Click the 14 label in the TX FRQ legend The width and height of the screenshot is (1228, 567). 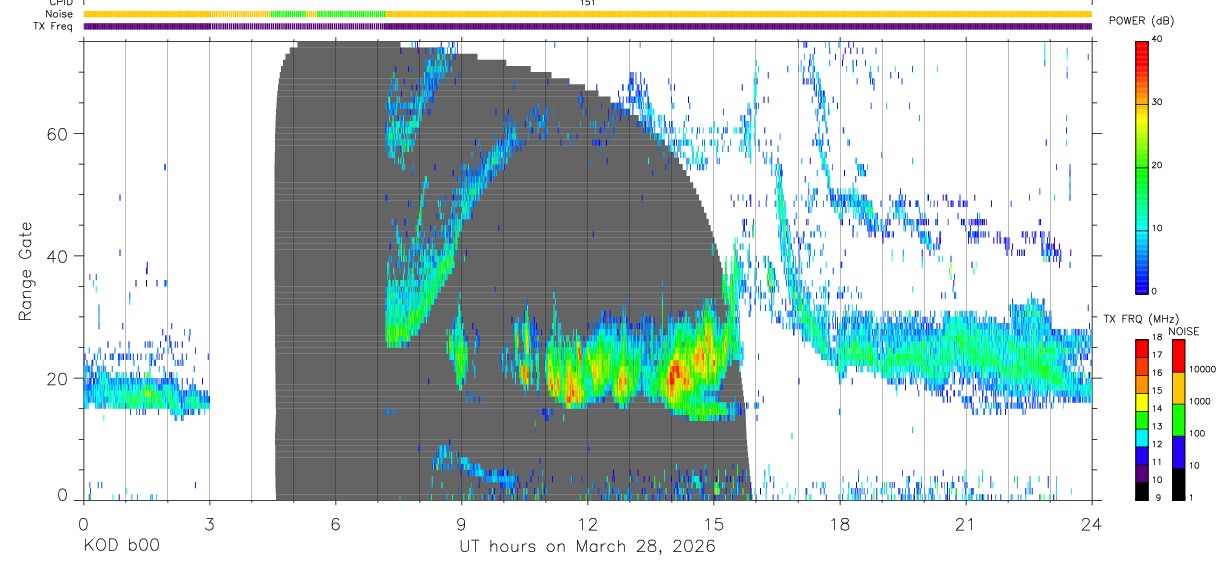1157,408
